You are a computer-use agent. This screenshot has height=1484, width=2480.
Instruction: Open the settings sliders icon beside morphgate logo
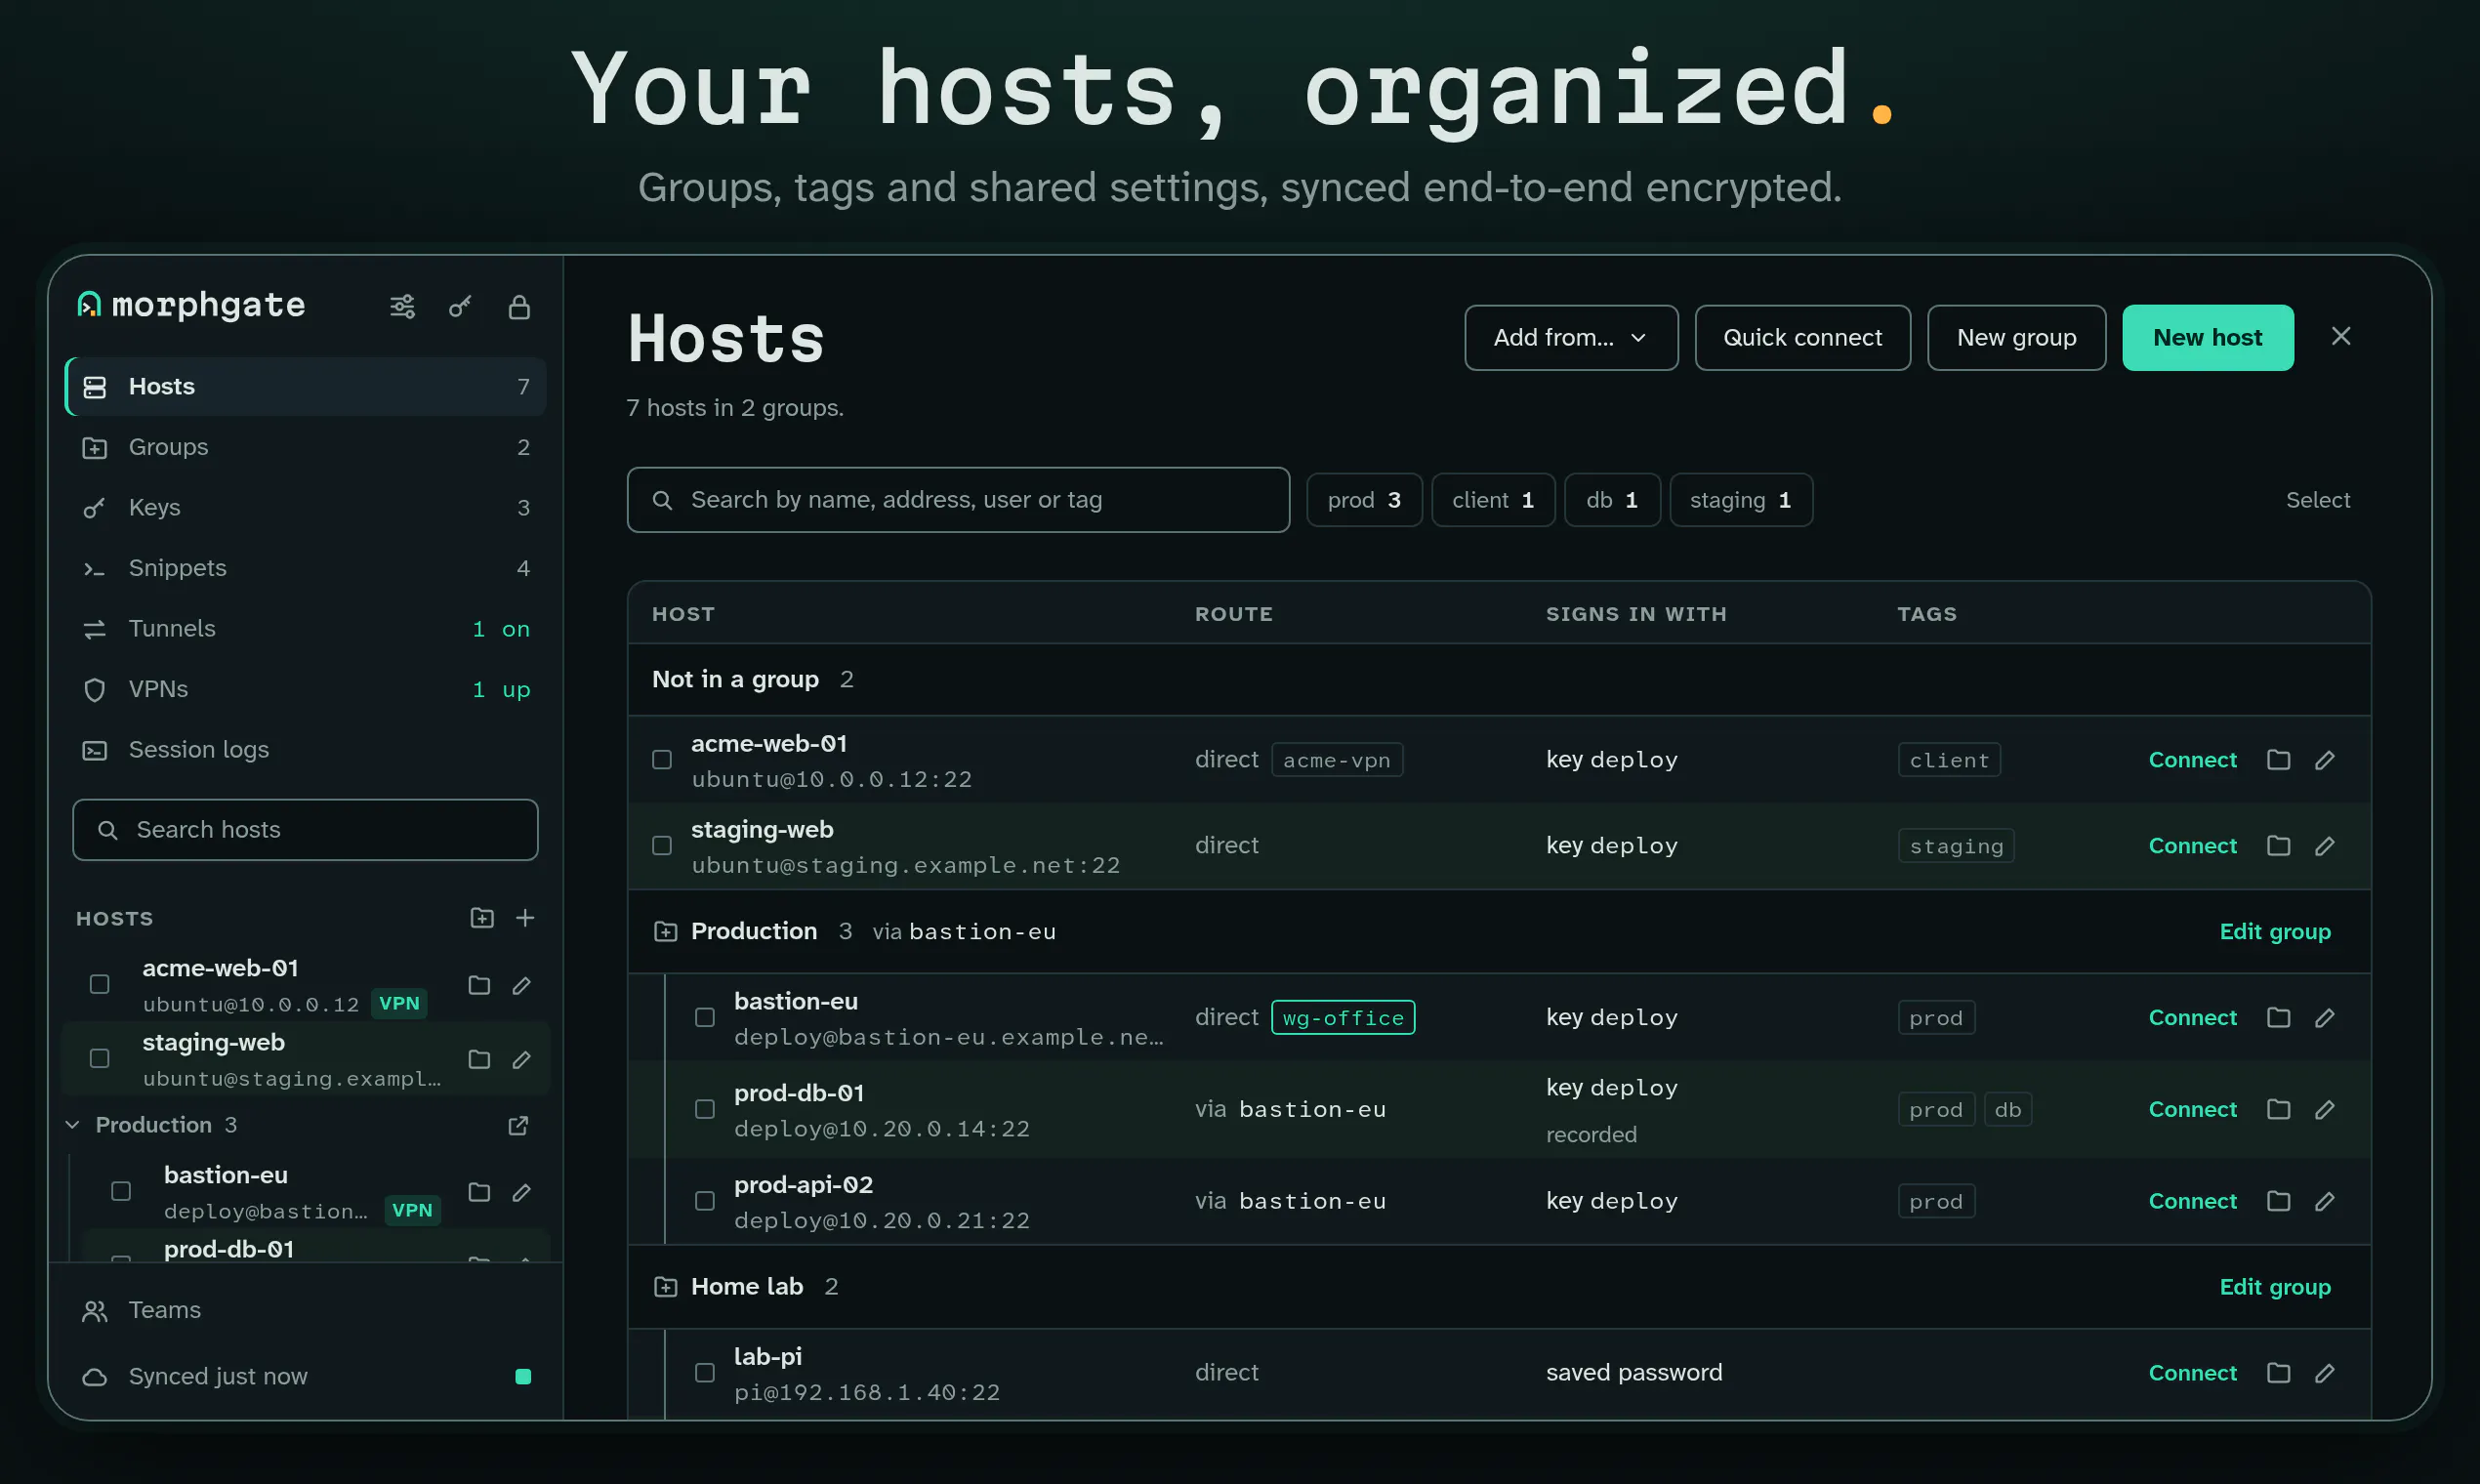tap(402, 307)
